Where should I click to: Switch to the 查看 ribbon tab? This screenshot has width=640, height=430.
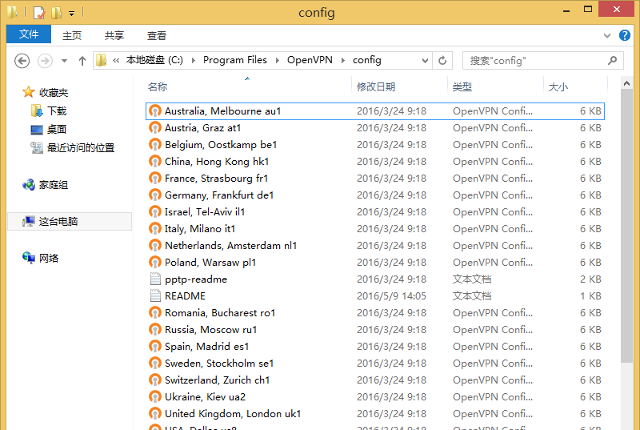[157, 35]
